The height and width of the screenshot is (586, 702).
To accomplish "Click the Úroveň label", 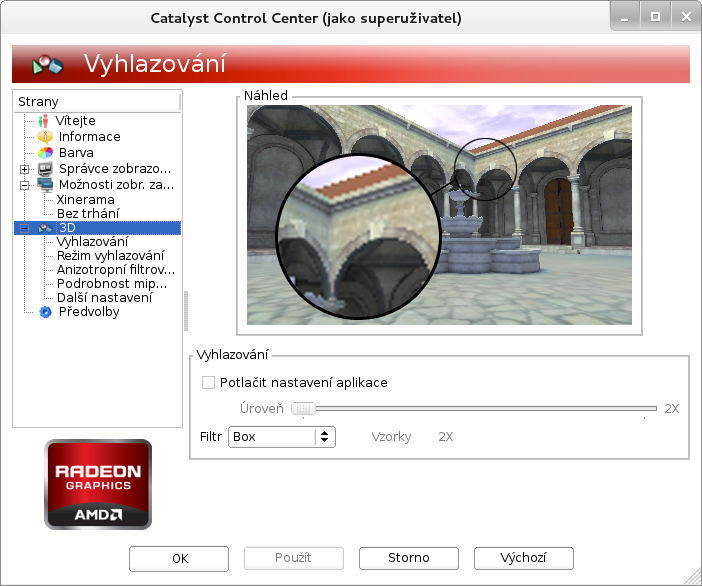I will (262, 408).
